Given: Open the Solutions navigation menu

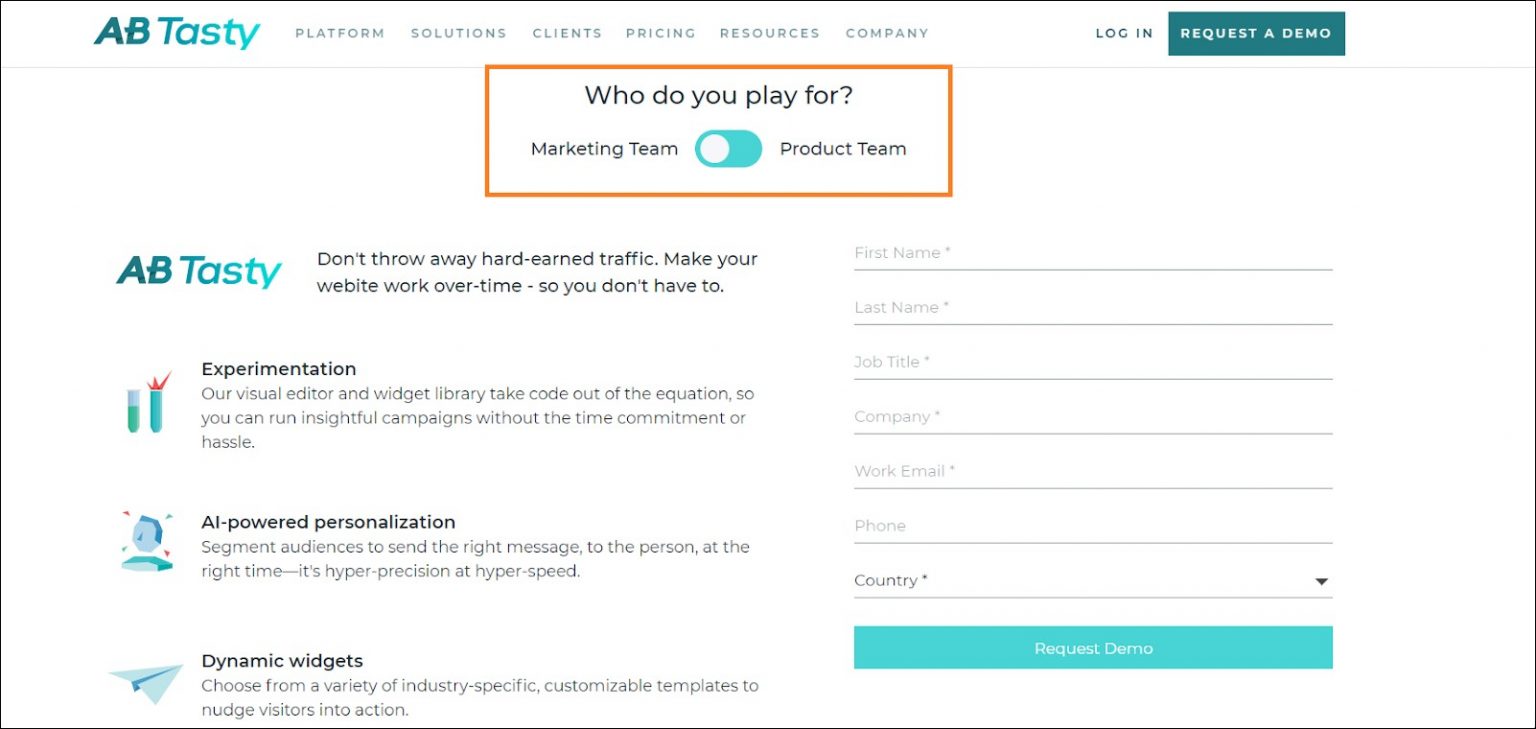Looking at the screenshot, I should 458,33.
